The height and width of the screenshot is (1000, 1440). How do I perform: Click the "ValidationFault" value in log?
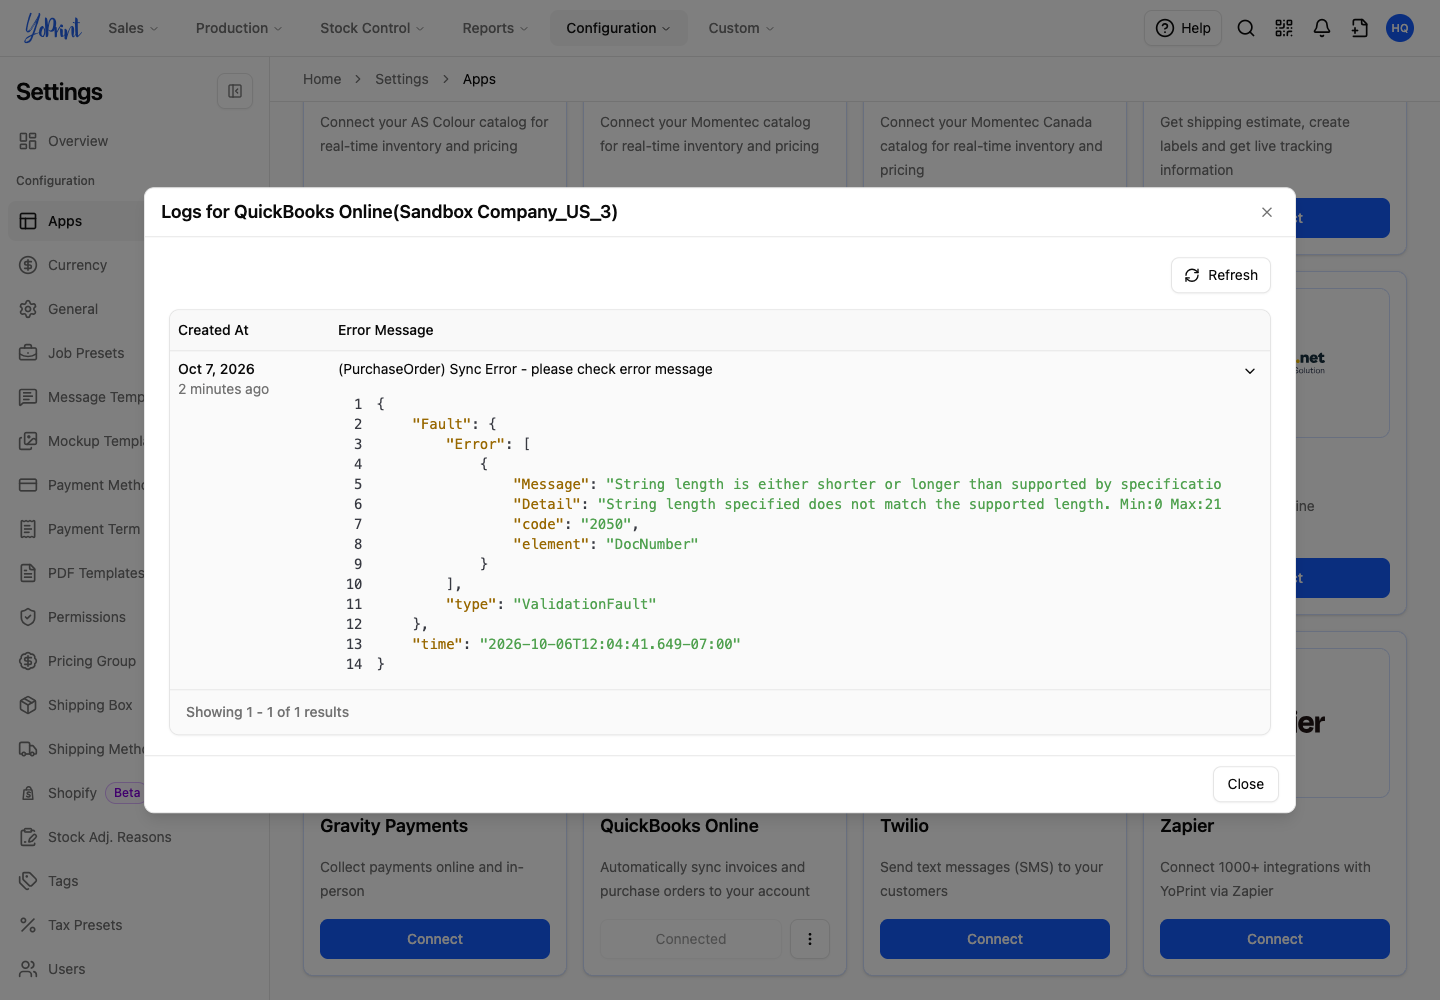tap(585, 604)
